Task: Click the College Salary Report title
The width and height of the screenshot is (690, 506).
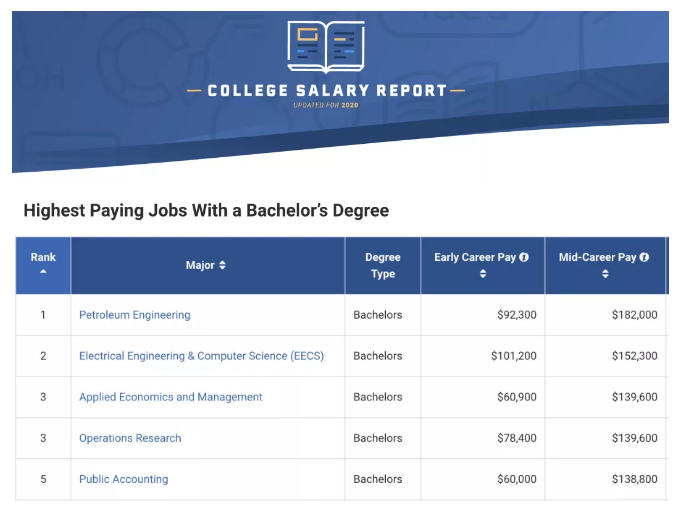Action: pyautogui.click(x=327, y=91)
